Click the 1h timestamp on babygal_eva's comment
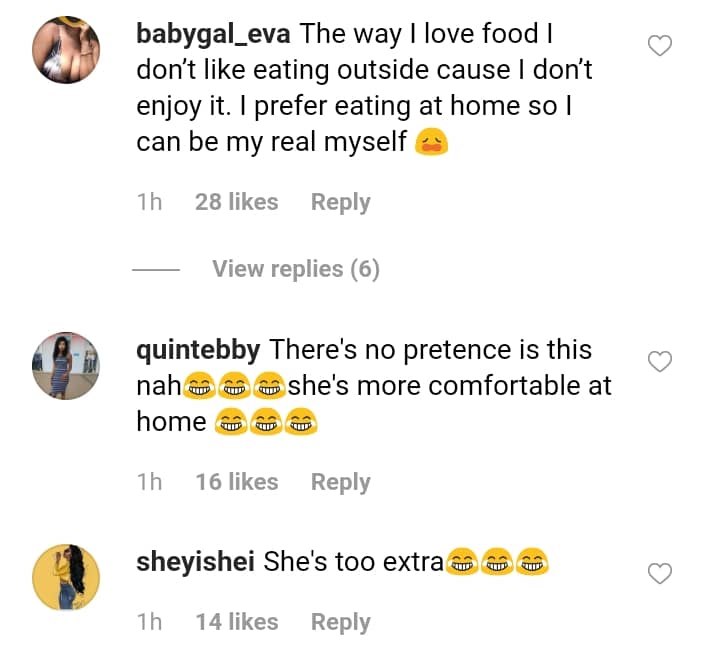Viewport: 720px width, 662px height. (149, 202)
